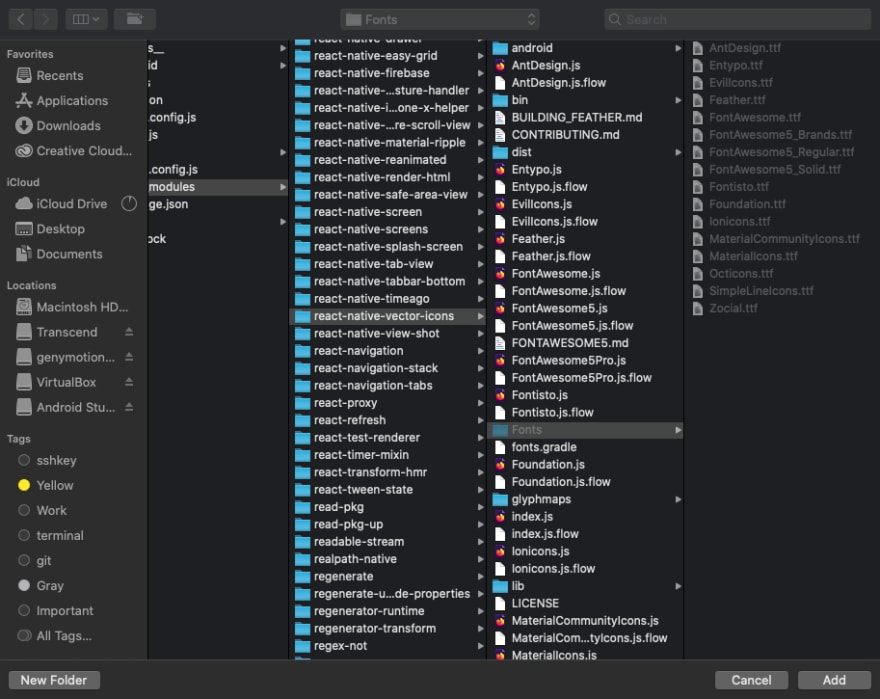This screenshot has width=880, height=699.
Task: Filter by the Yellow tag
Action: pyautogui.click(x=54, y=486)
